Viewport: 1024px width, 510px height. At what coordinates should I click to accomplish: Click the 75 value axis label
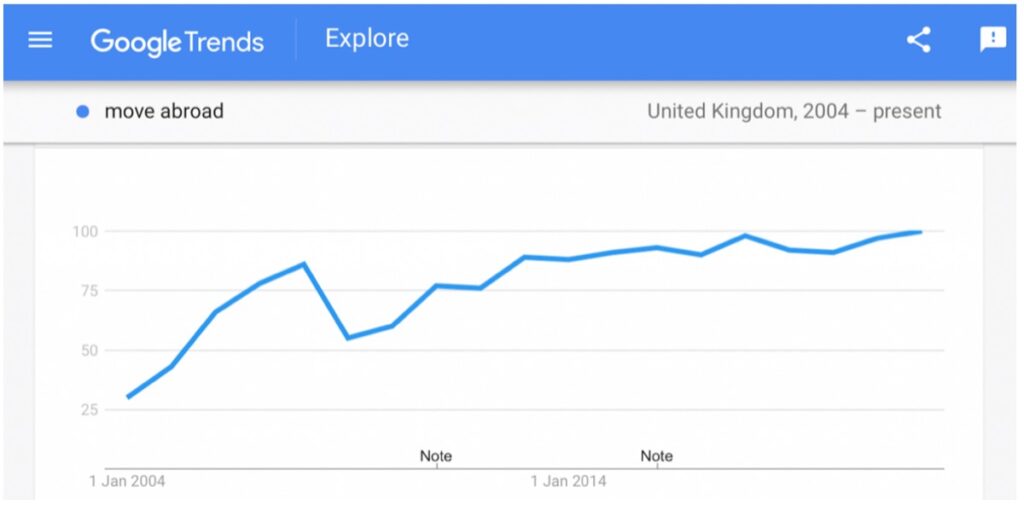click(x=88, y=291)
